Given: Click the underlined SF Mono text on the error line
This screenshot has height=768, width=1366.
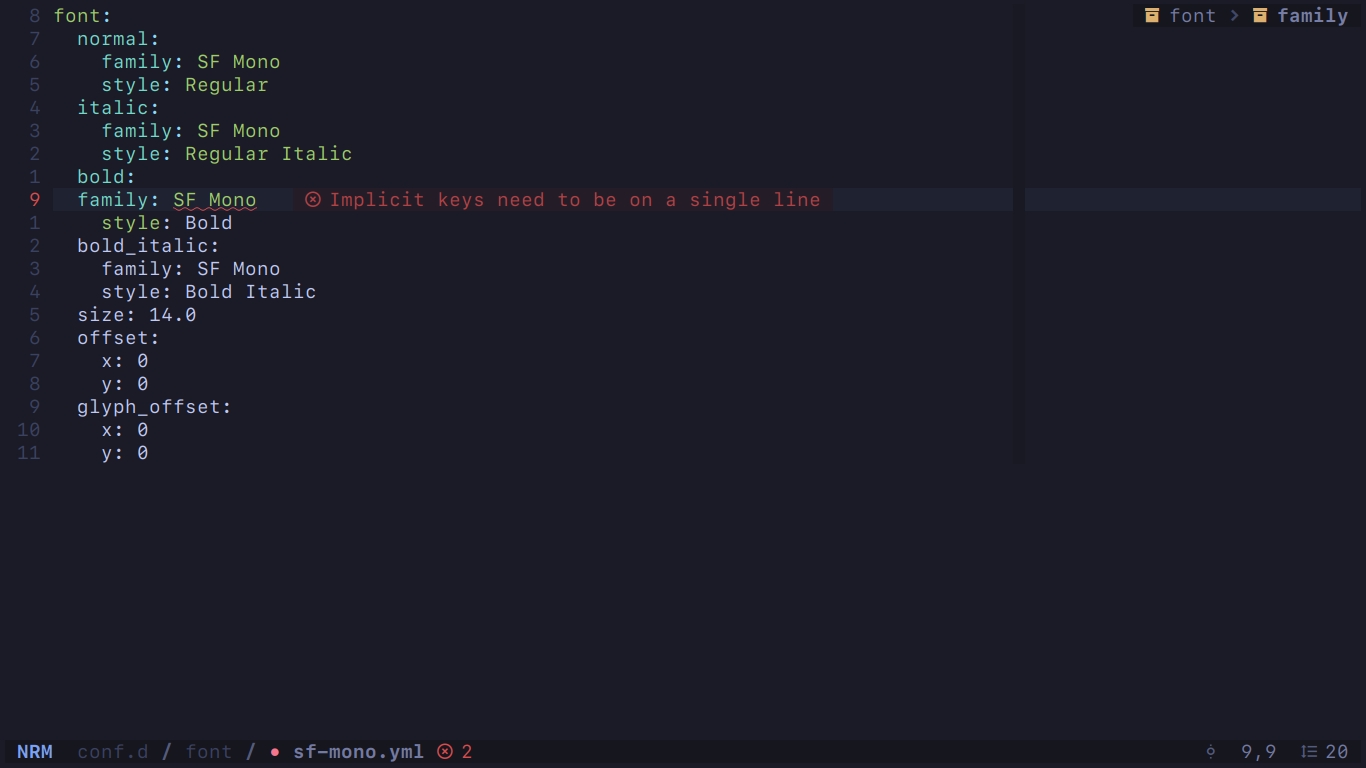Looking at the screenshot, I should [x=214, y=200].
